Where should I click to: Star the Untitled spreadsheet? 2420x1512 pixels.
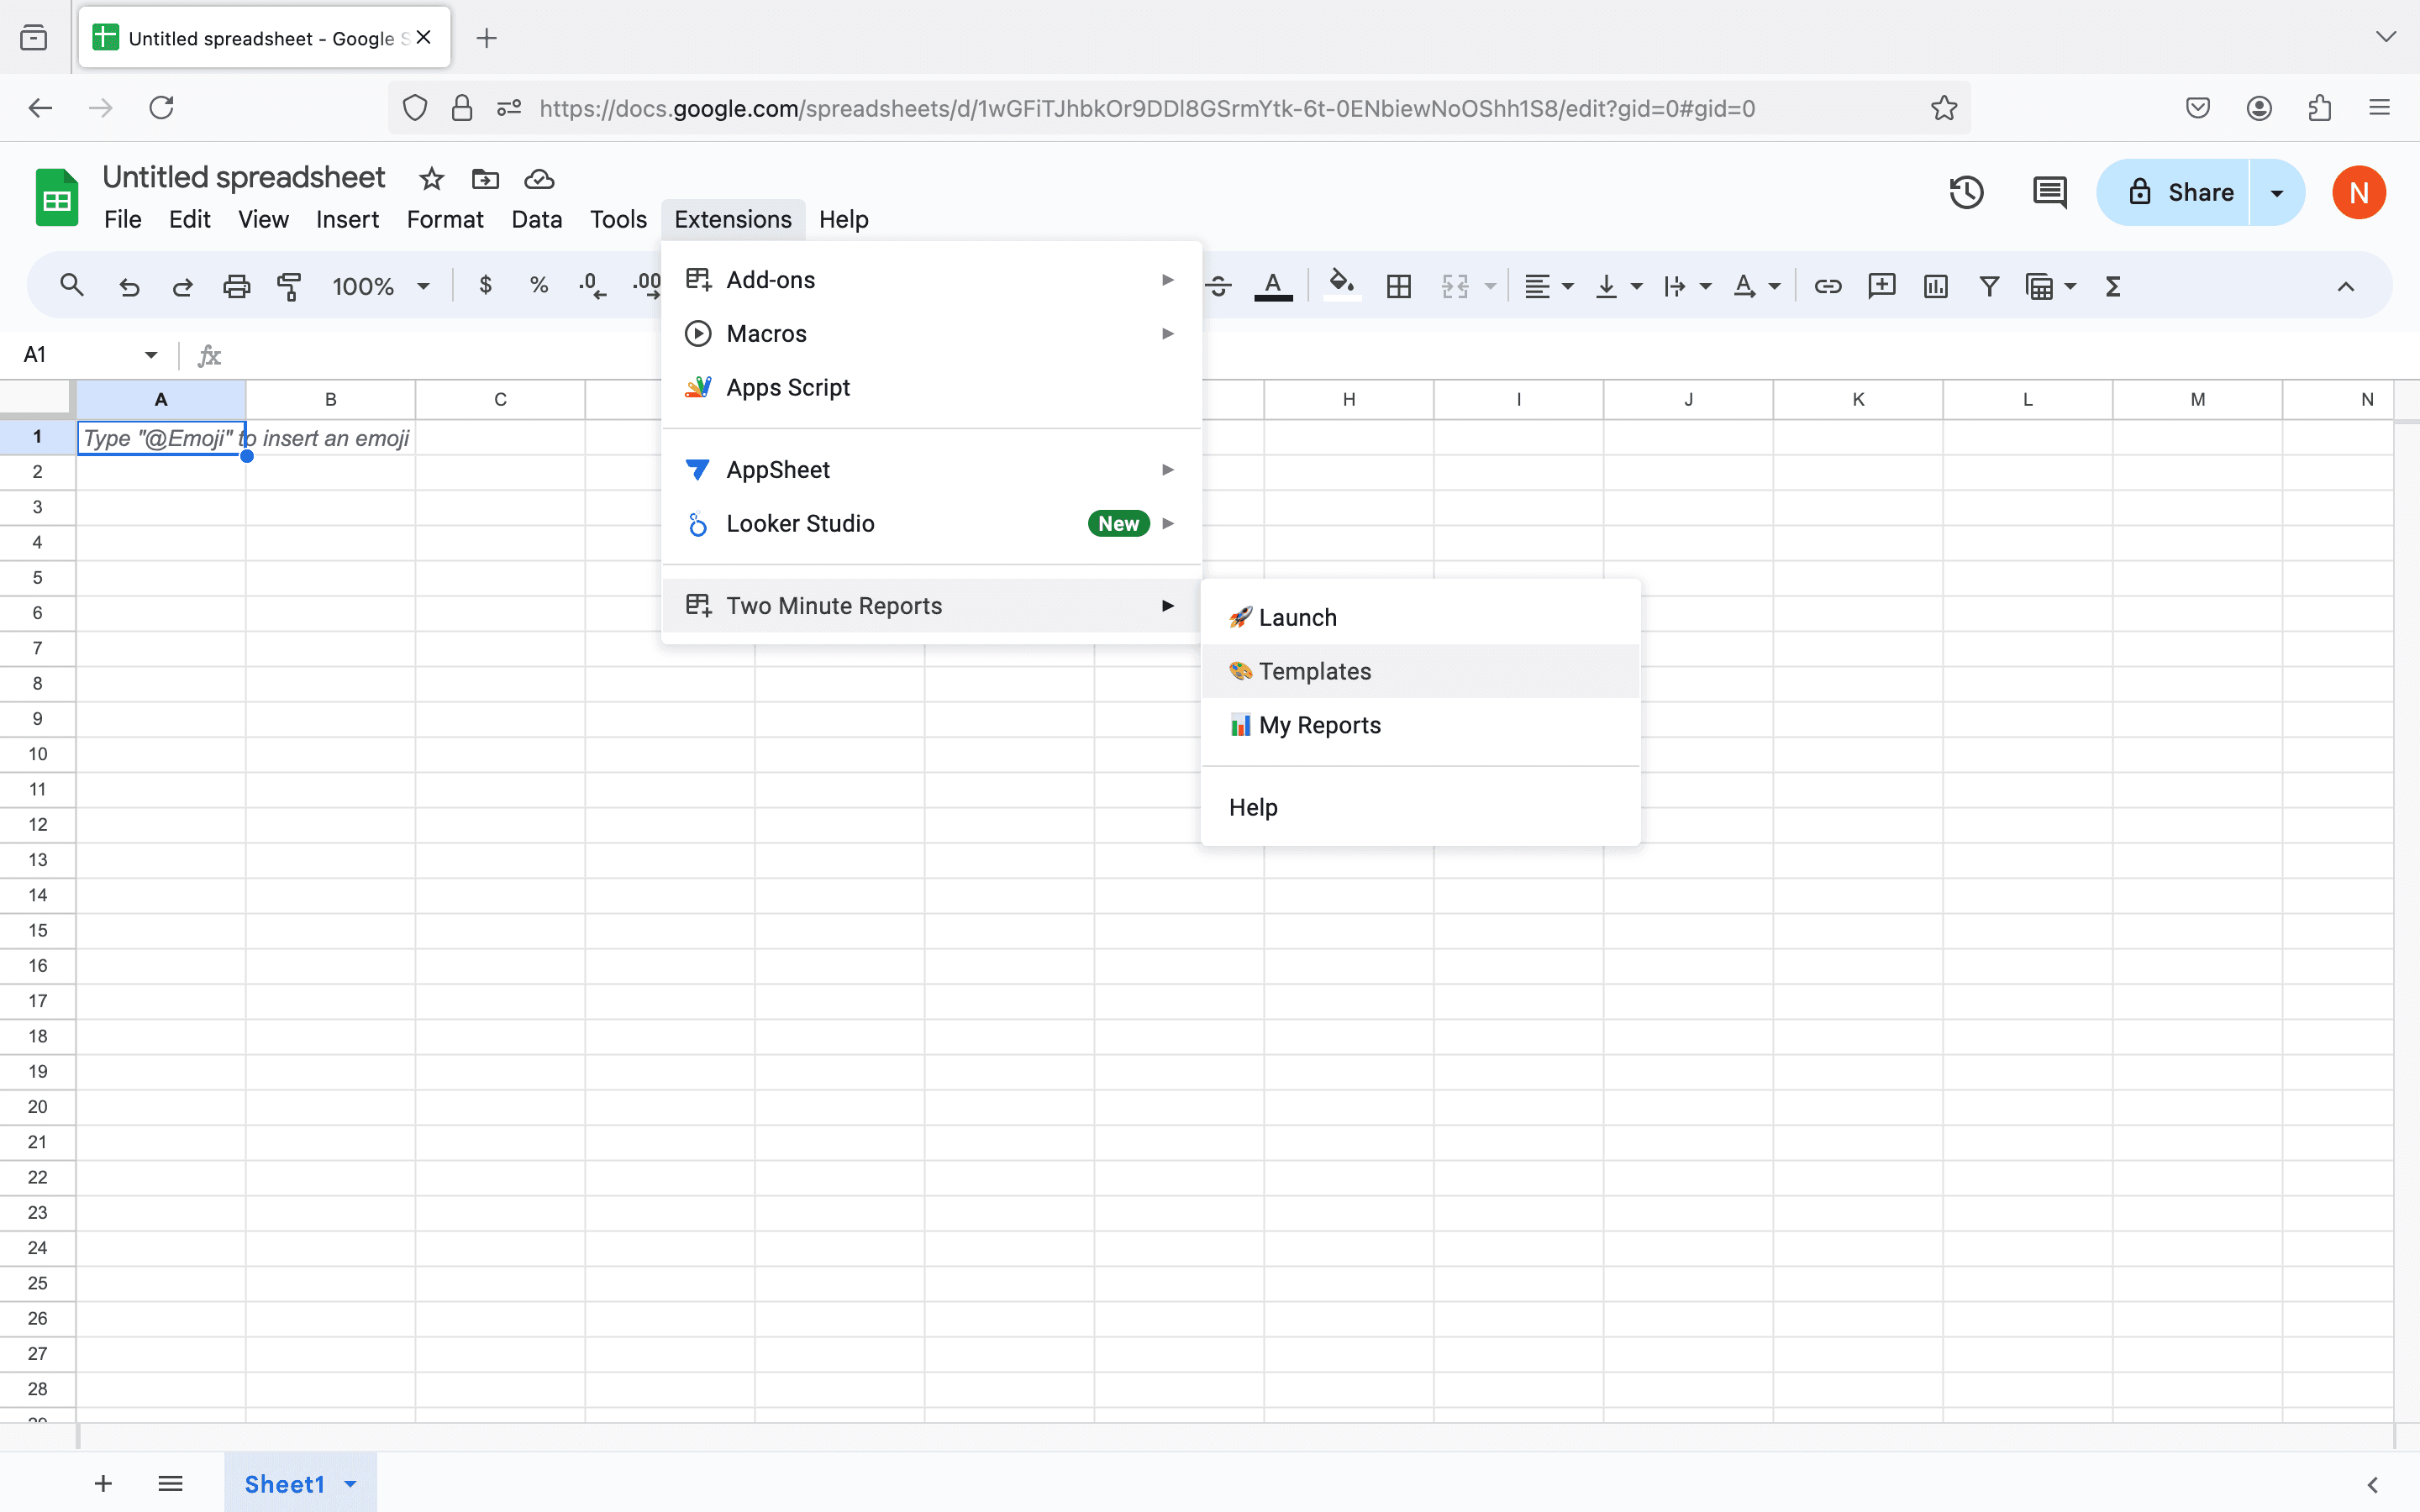[431, 179]
